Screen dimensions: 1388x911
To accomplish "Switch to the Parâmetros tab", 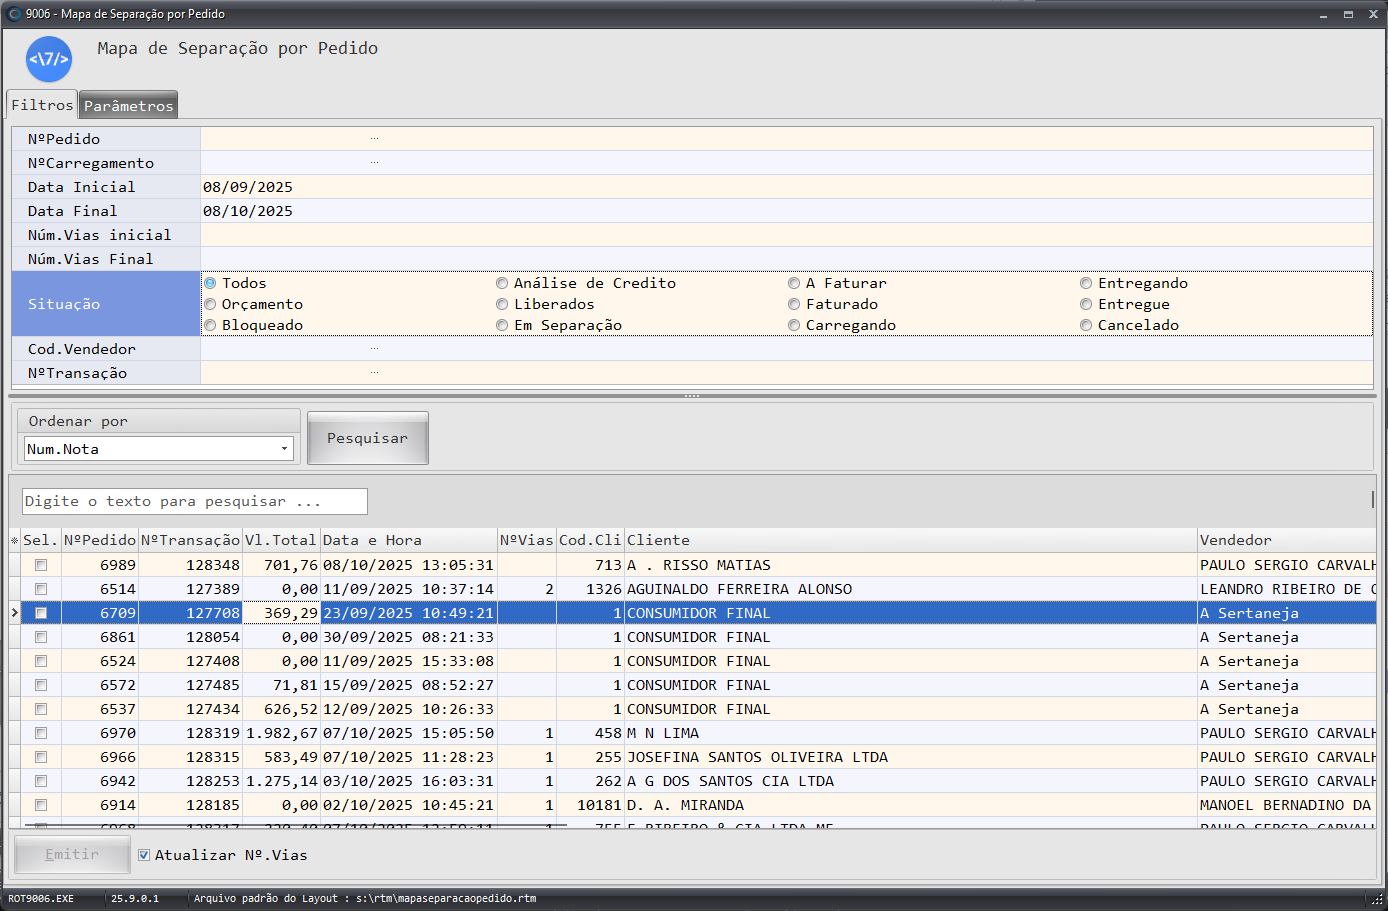I will point(128,106).
